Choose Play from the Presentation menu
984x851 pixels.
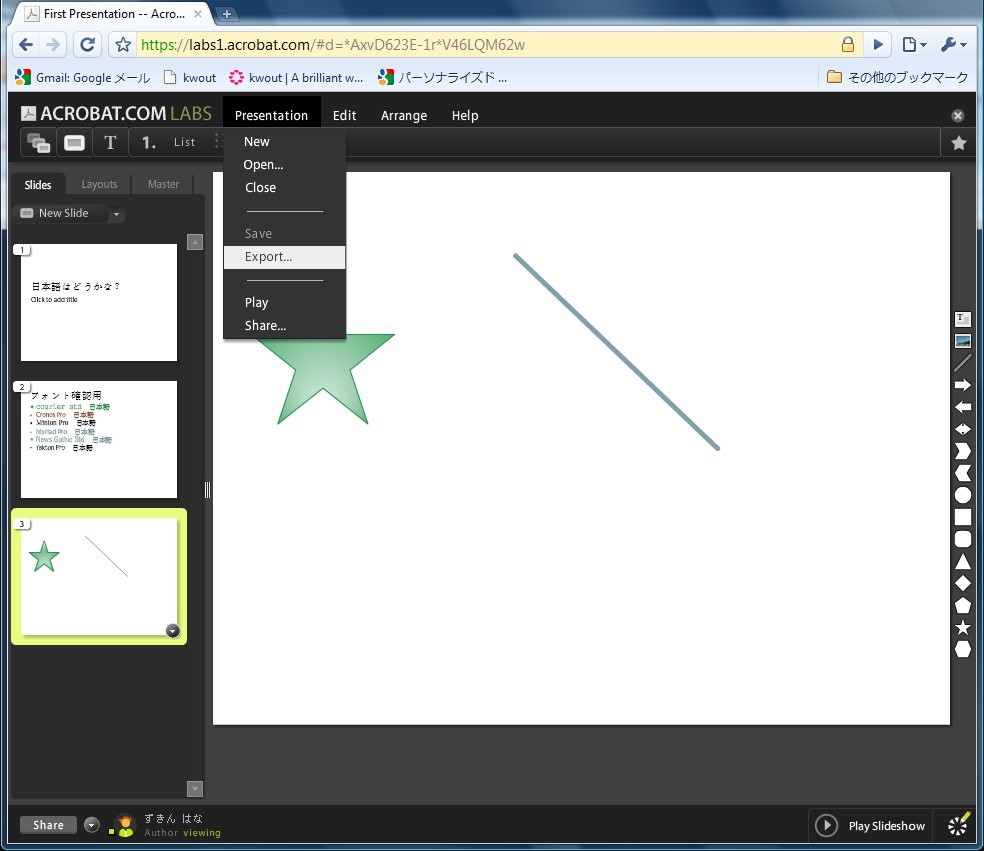284,302
